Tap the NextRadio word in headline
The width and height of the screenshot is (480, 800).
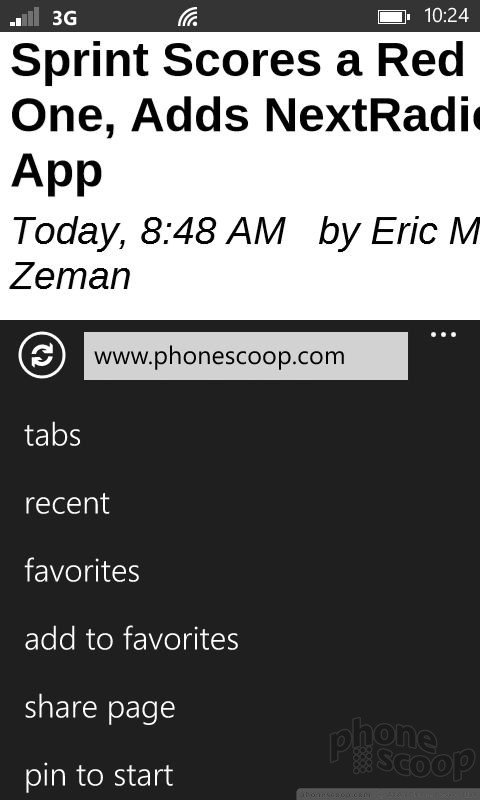pos(372,116)
